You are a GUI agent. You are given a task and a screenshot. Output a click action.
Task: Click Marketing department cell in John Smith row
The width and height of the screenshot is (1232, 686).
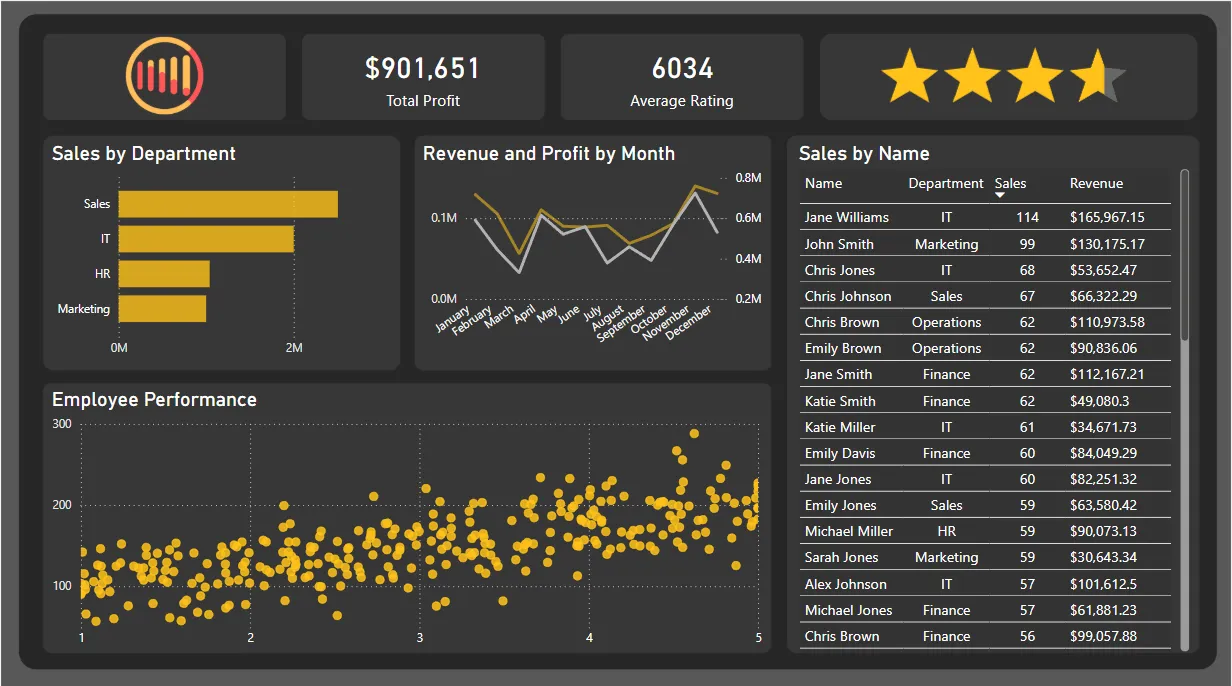(946, 244)
